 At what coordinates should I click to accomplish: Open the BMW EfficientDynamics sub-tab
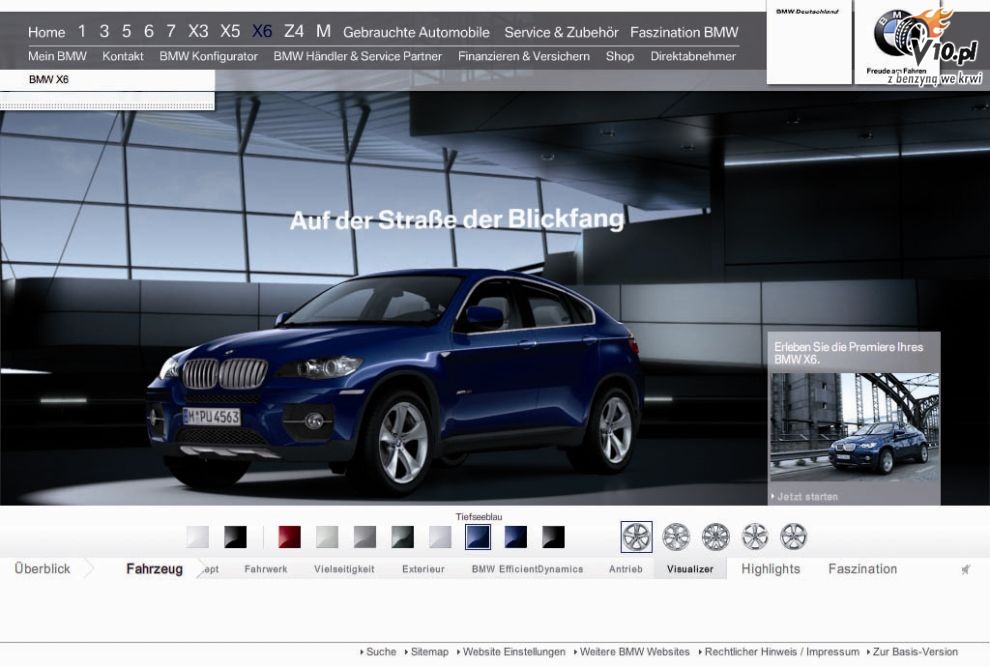527,569
